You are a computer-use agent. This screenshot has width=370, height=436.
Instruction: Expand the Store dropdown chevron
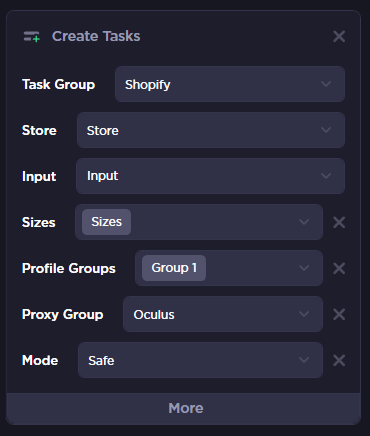(x=326, y=130)
